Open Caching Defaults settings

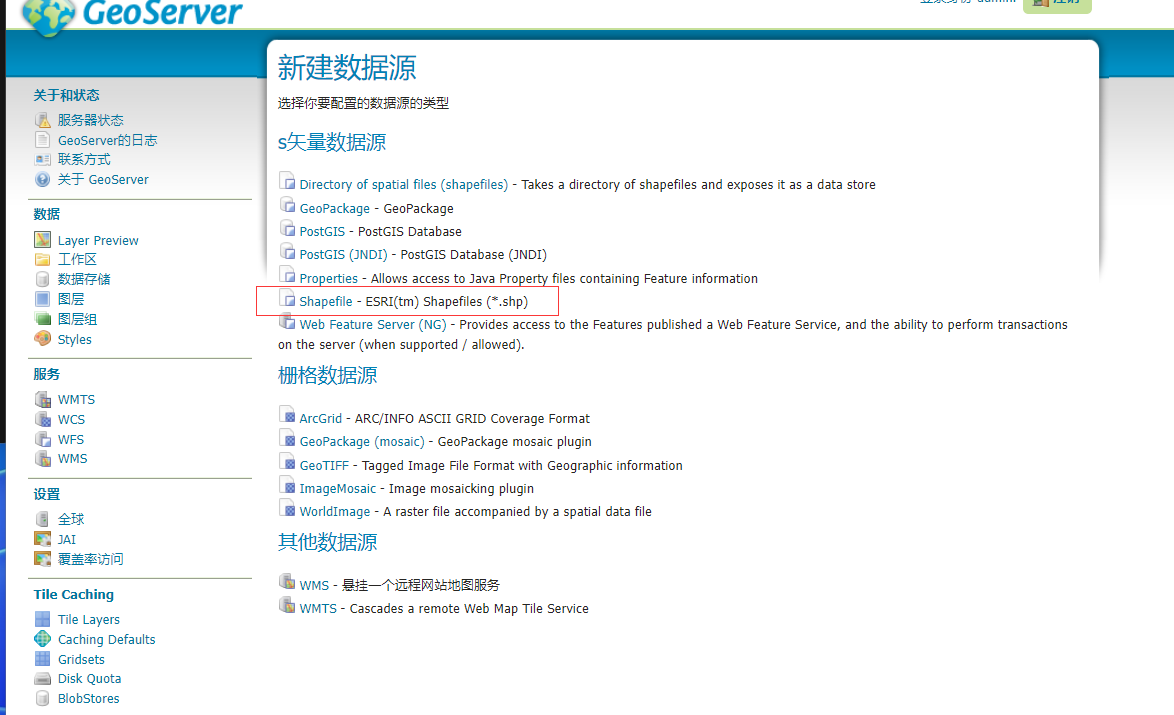106,639
